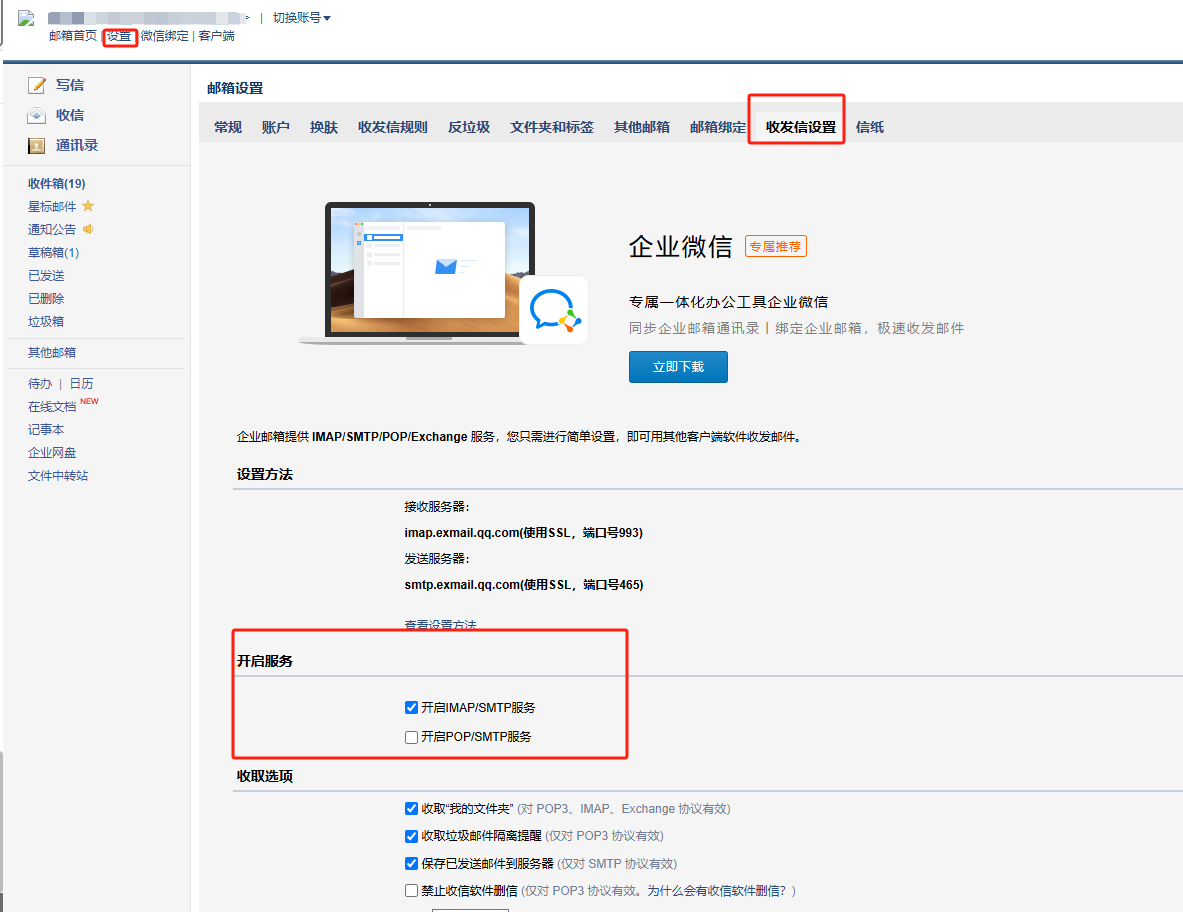
Task: Click the 为什么会有收信软件删信？ link
Action: tap(717, 891)
